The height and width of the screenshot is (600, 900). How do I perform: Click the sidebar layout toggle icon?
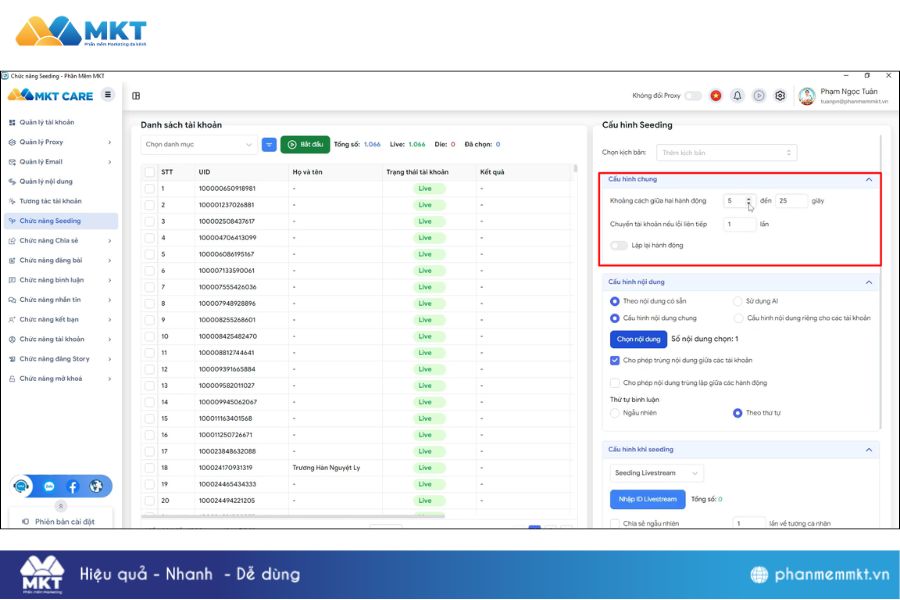coord(136,96)
